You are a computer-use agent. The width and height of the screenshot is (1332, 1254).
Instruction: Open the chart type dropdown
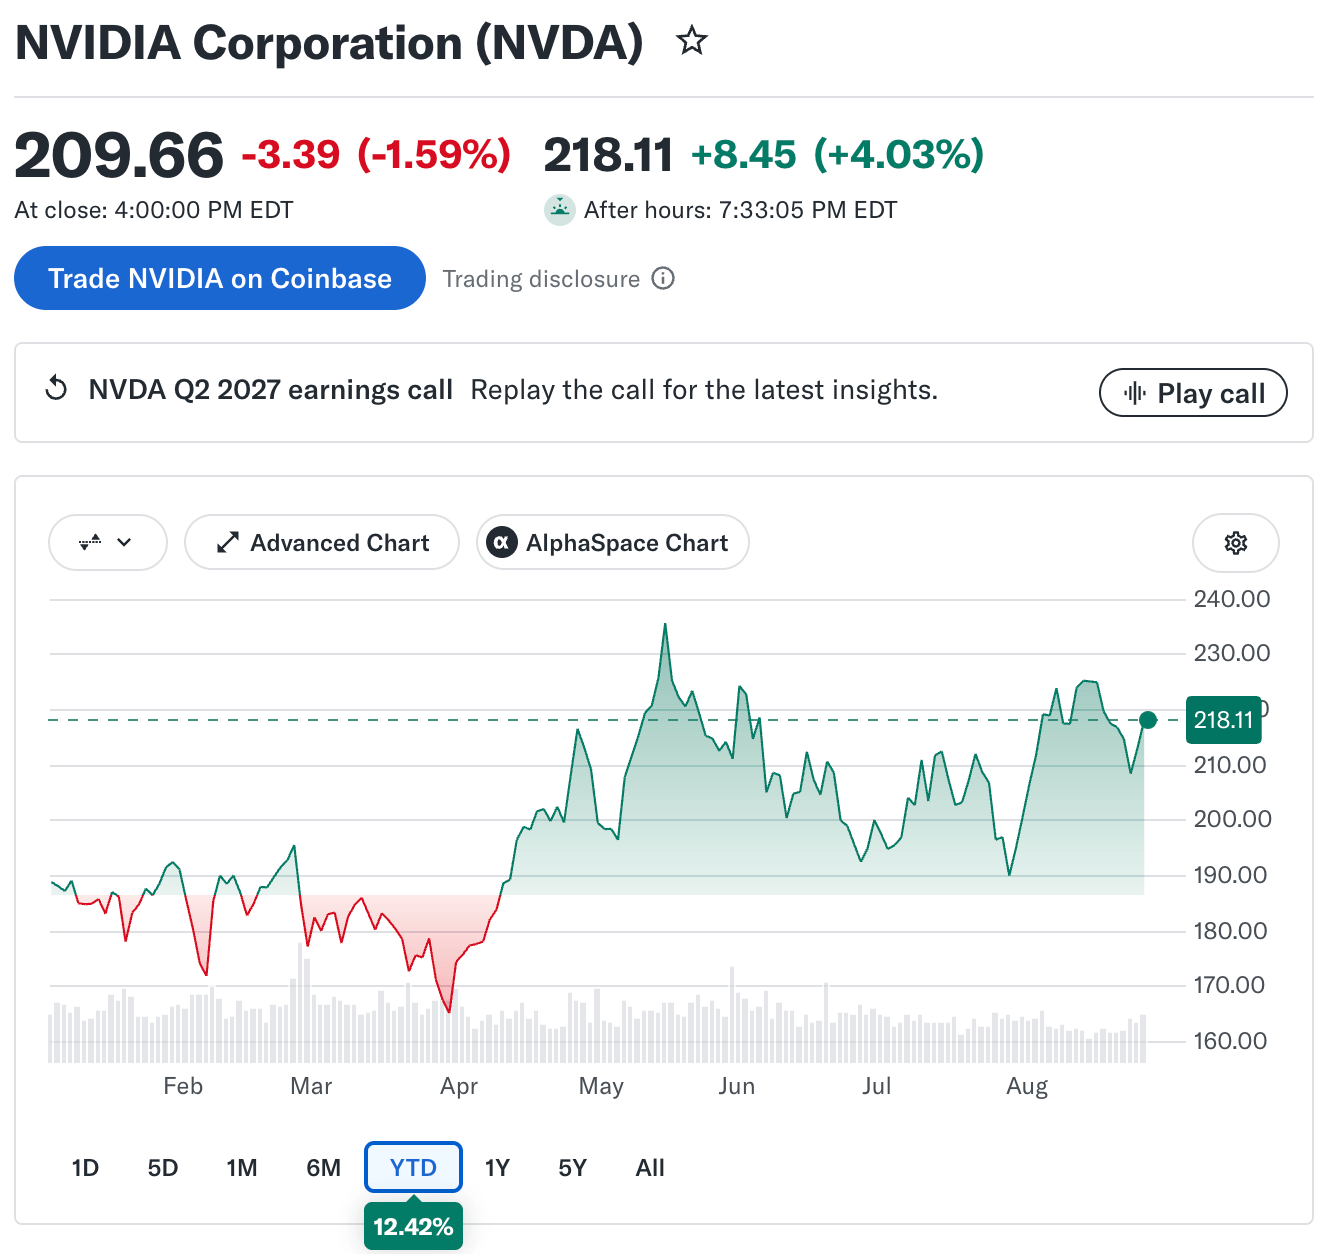[107, 543]
